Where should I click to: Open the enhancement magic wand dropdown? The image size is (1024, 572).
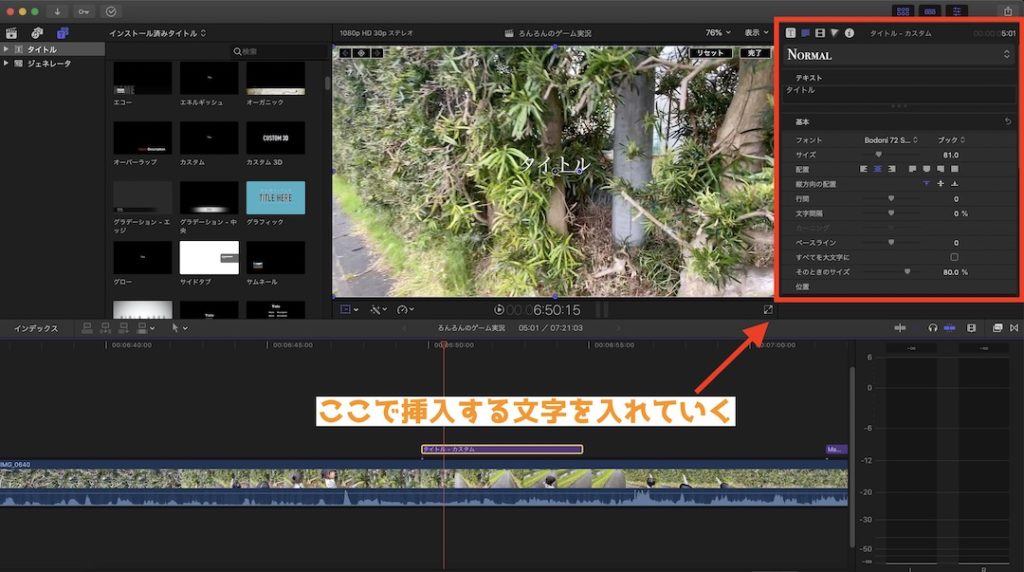click(x=378, y=310)
